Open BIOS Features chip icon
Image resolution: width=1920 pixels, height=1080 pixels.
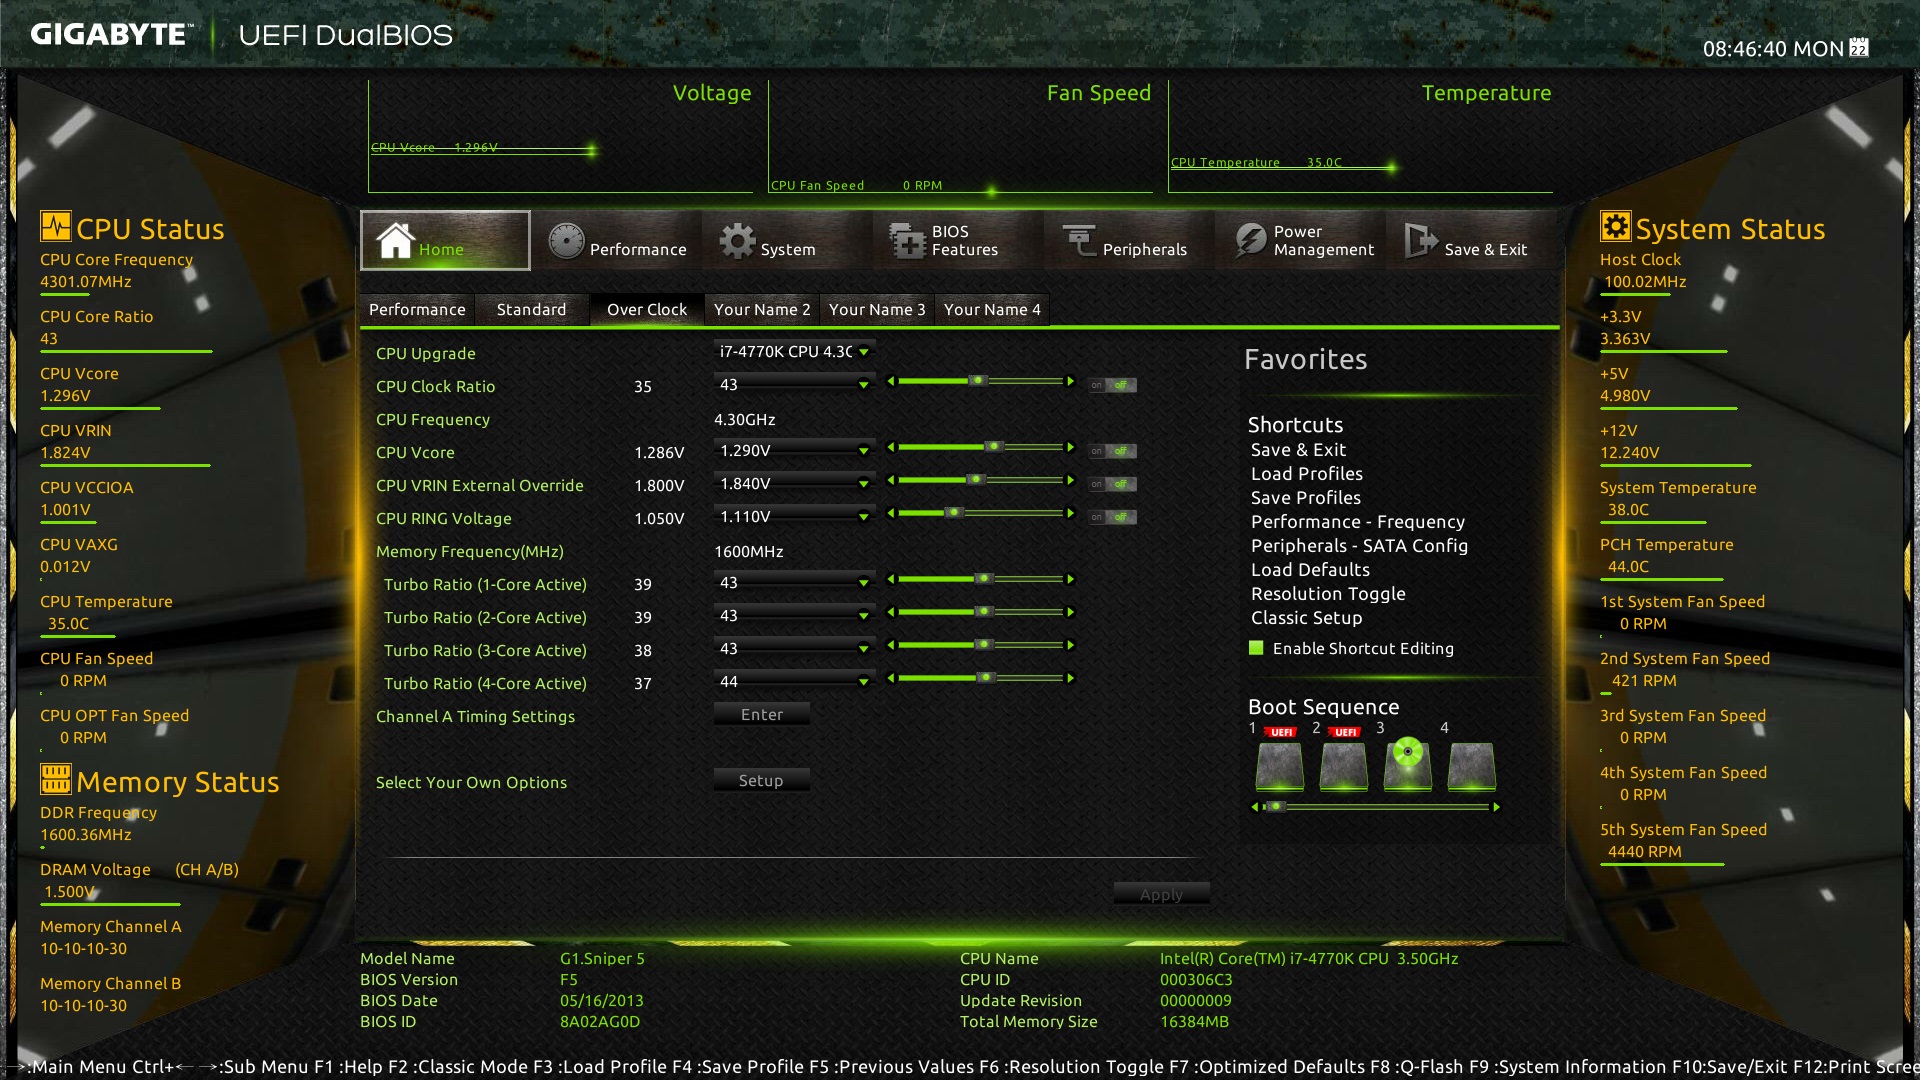point(908,241)
